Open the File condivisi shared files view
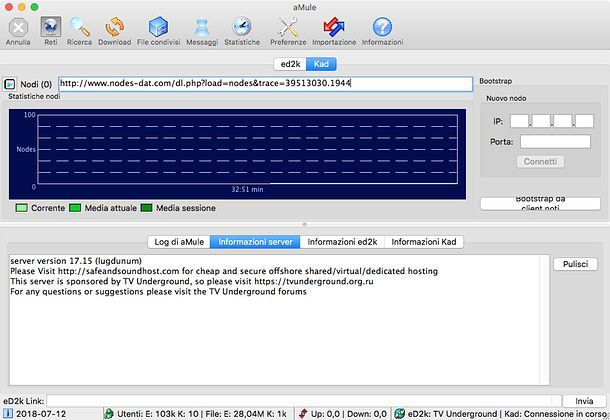This screenshot has width=610, height=420. pos(158,31)
